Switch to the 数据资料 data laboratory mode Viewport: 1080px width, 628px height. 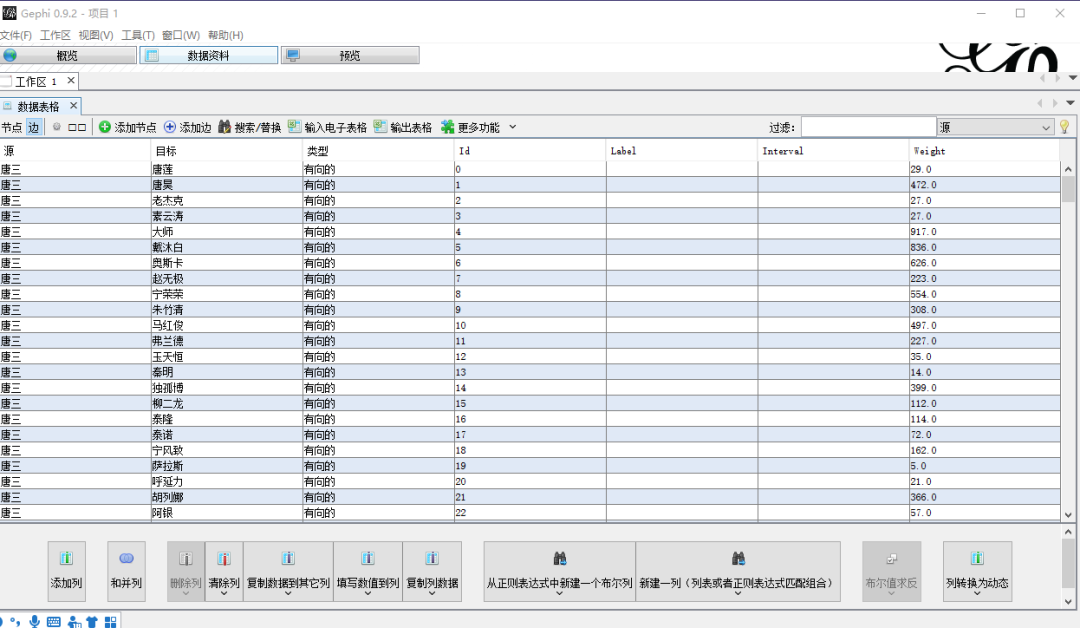click(209, 55)
